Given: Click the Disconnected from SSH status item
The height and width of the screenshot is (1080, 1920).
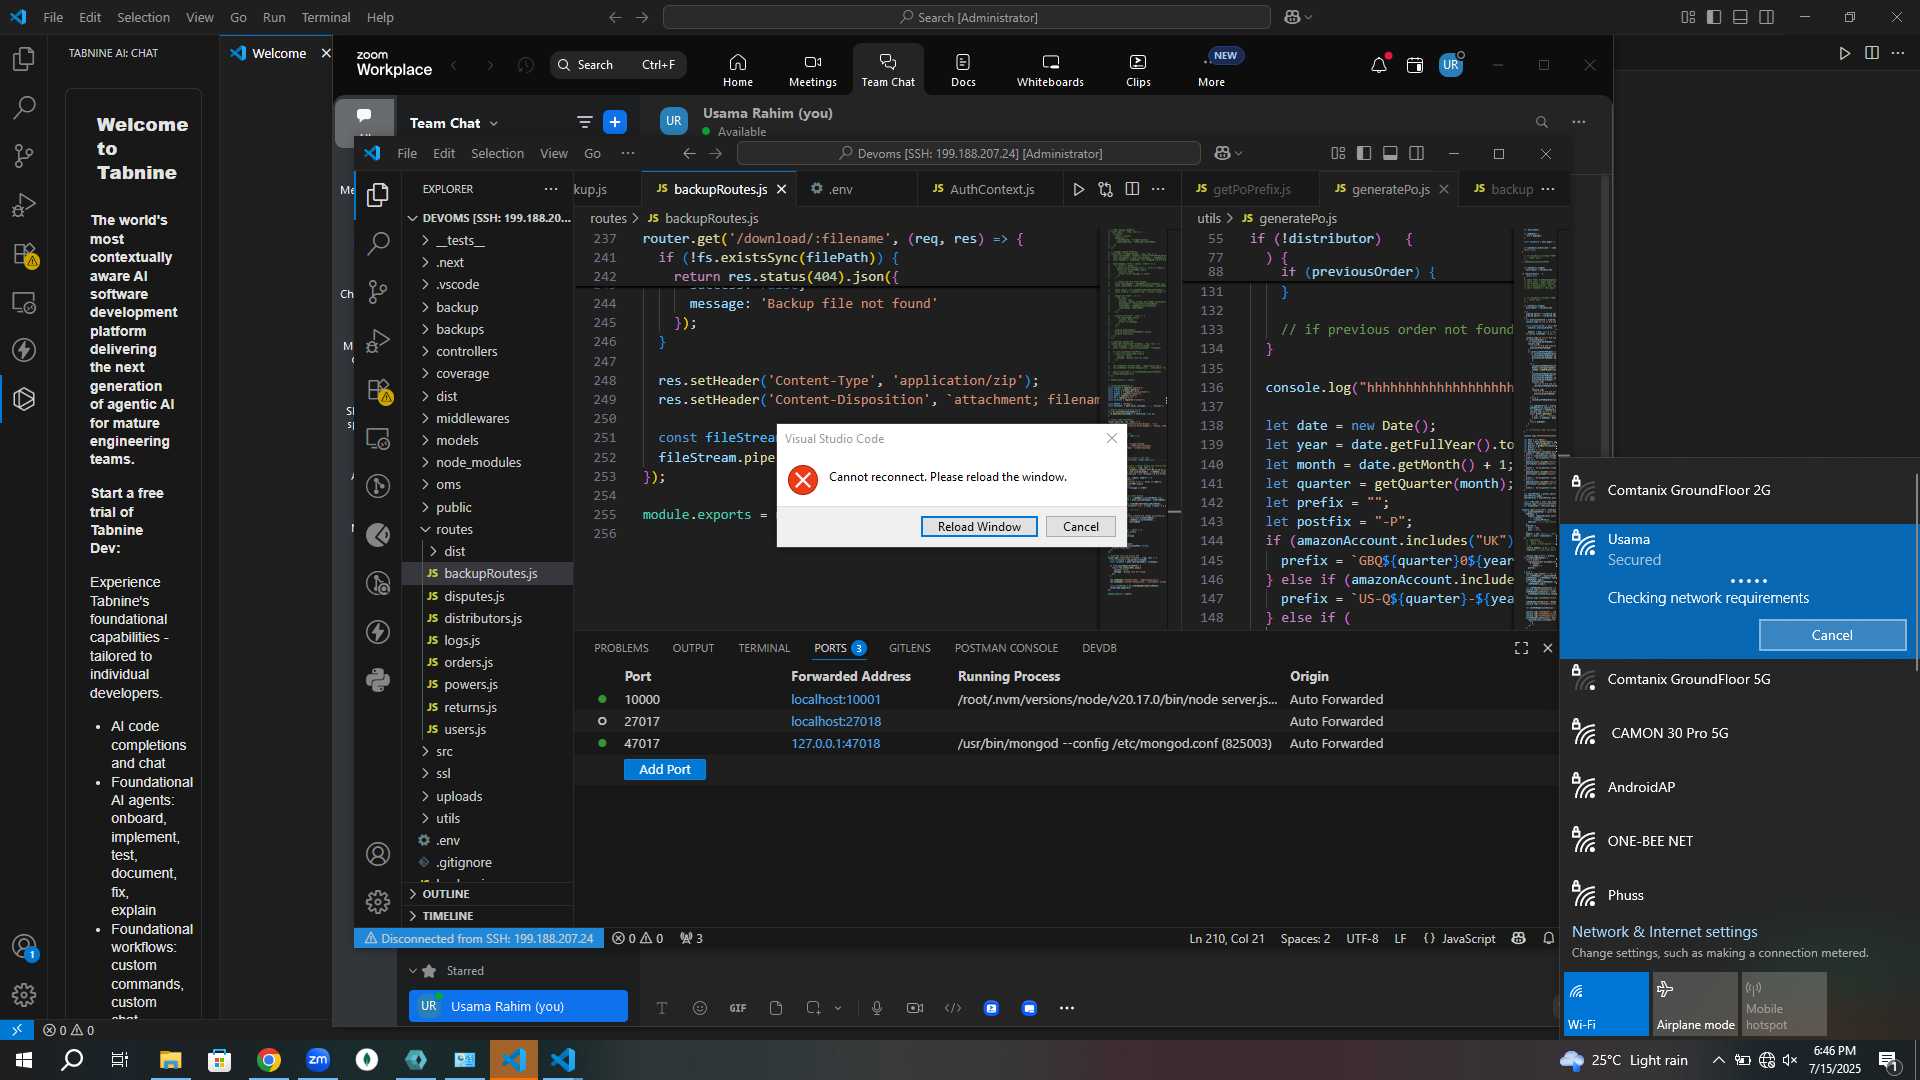Looking at the screenshot, I should coord(479,939).
